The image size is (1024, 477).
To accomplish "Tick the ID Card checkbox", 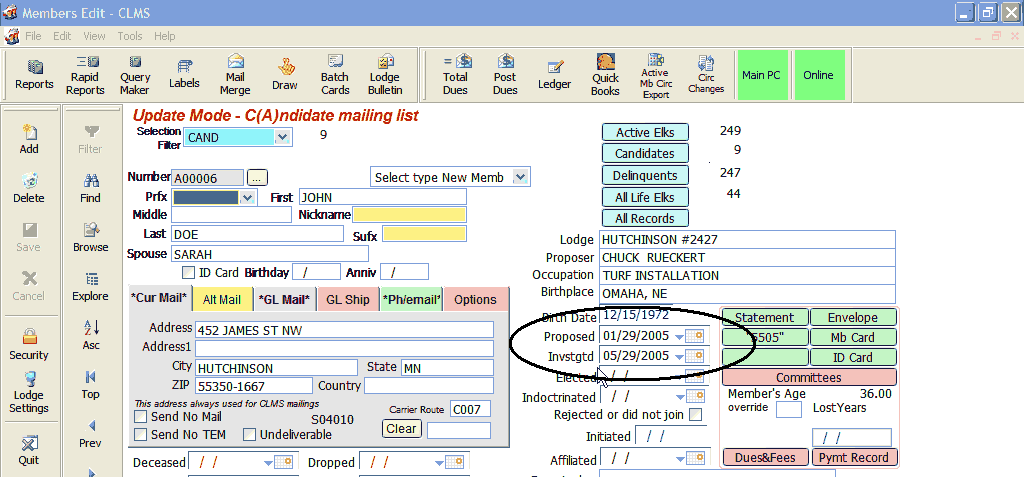I will coord(188,272).
